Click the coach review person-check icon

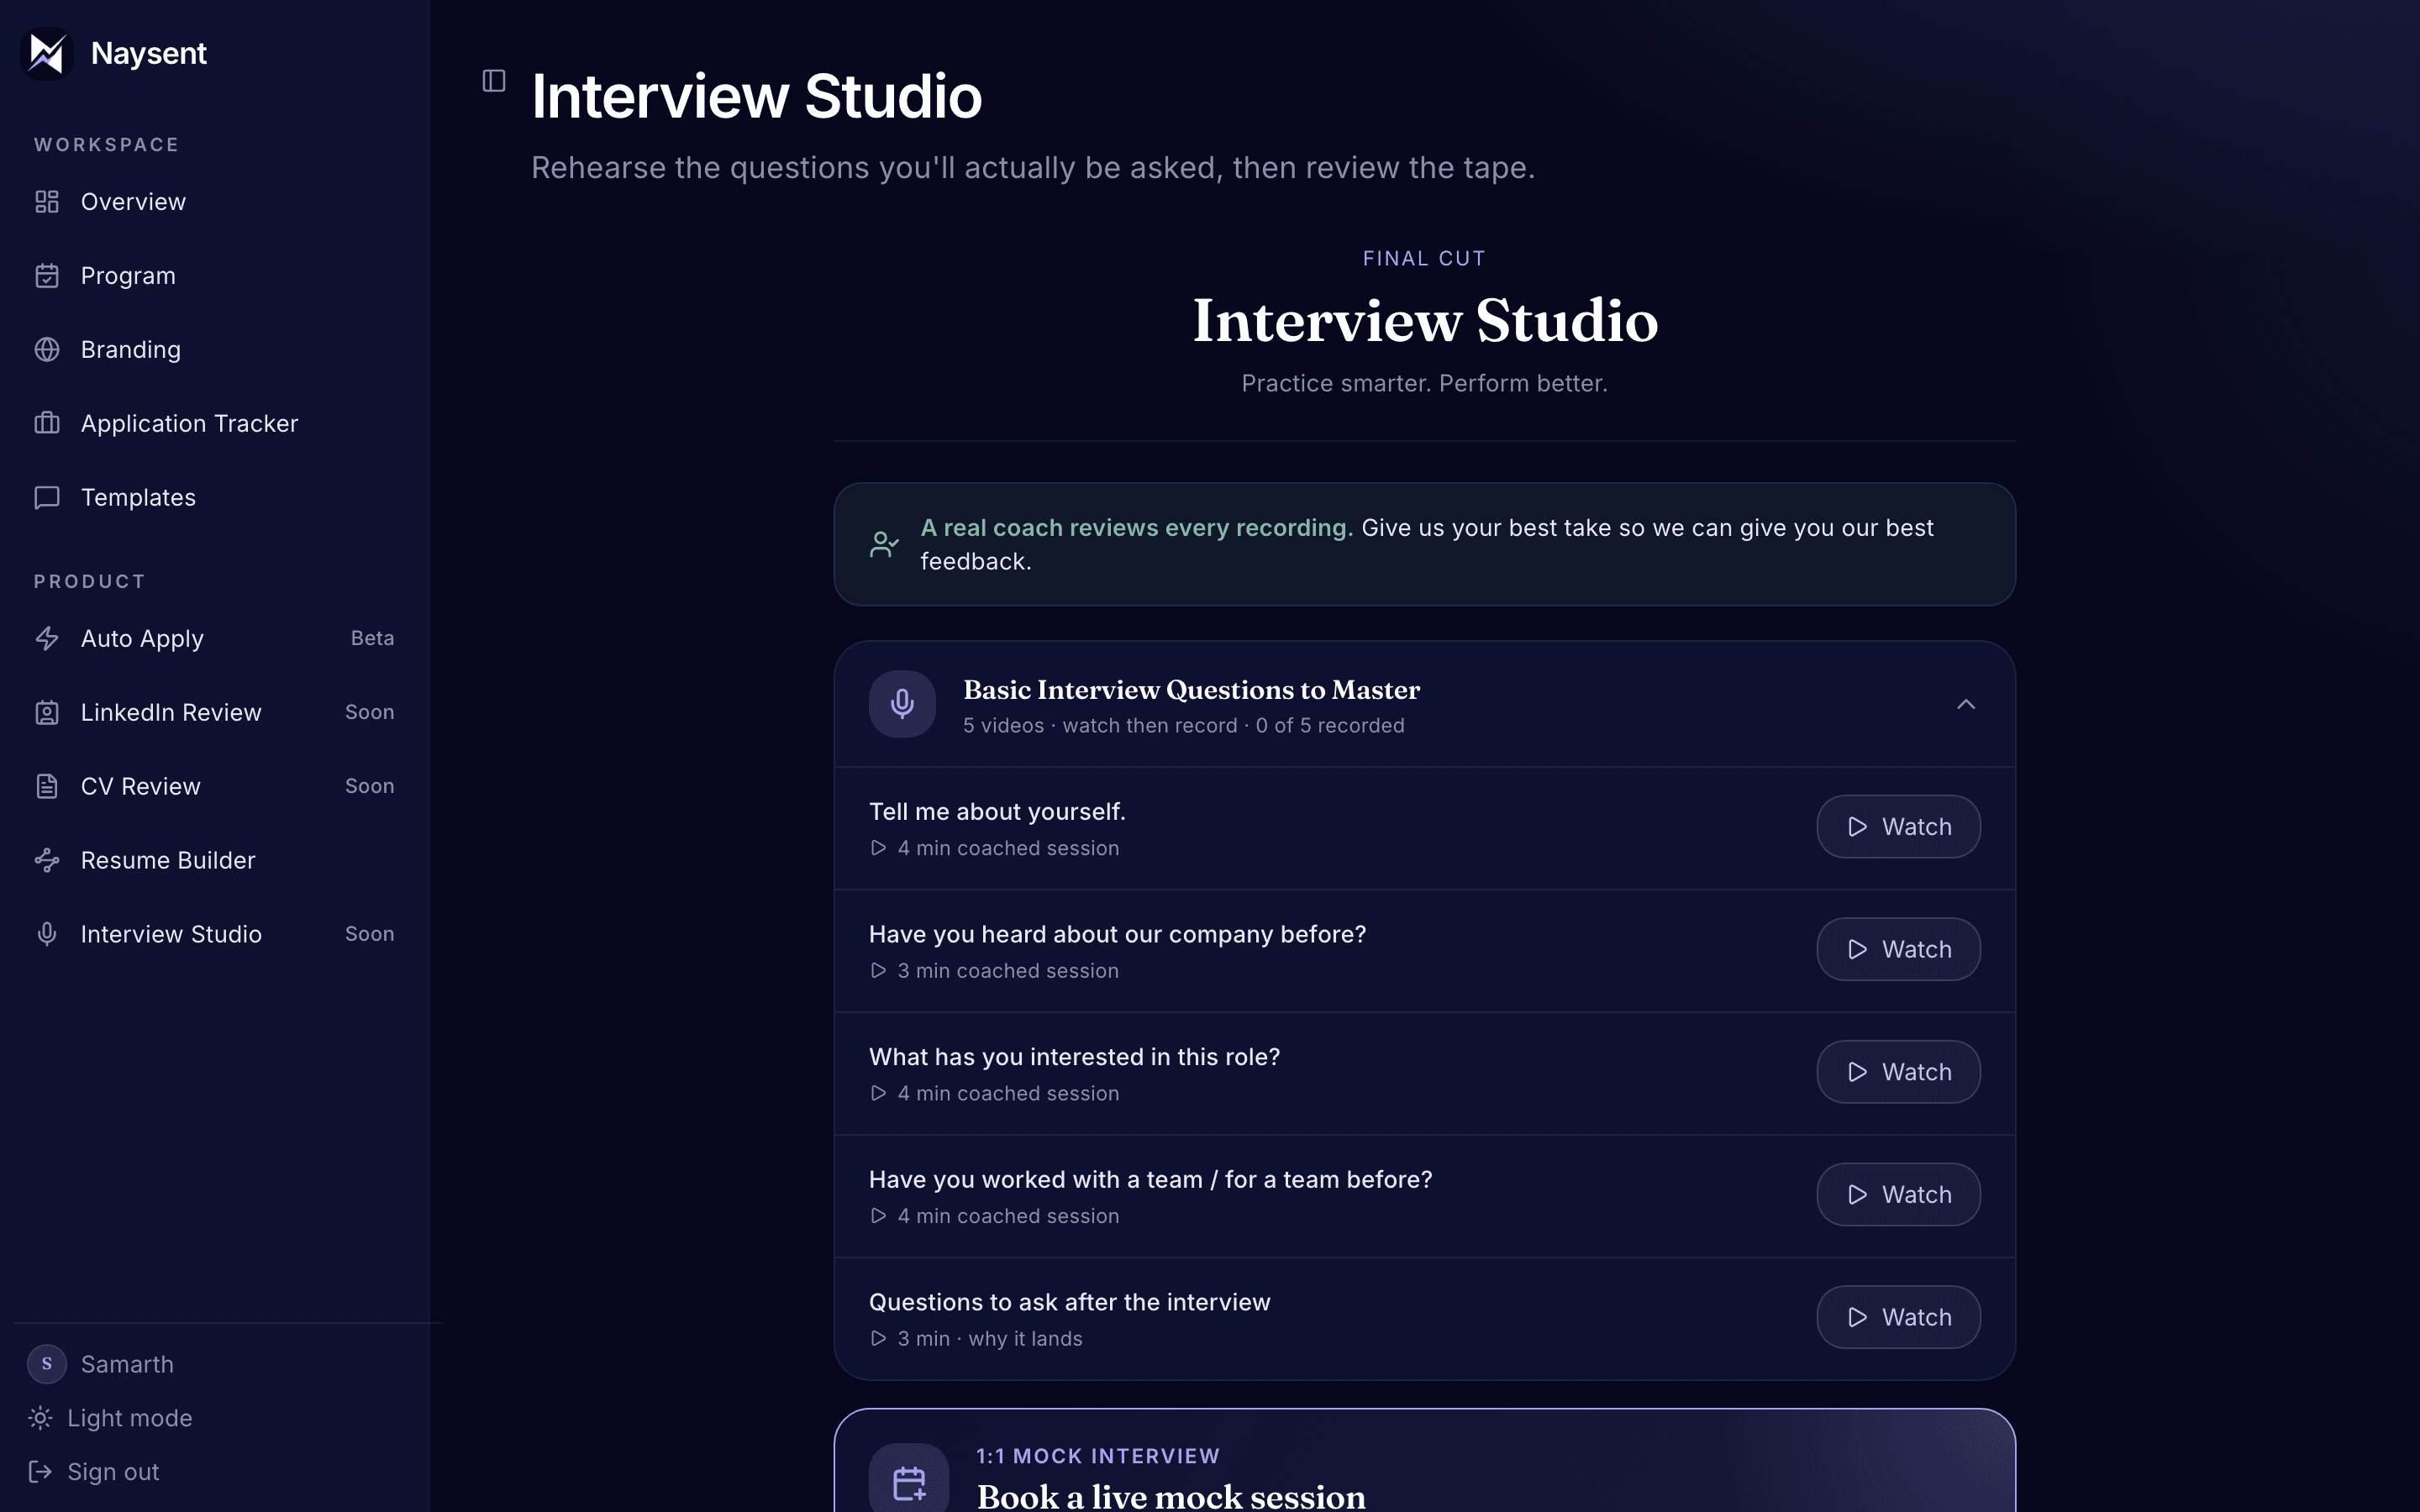click(x=884, y=545)
